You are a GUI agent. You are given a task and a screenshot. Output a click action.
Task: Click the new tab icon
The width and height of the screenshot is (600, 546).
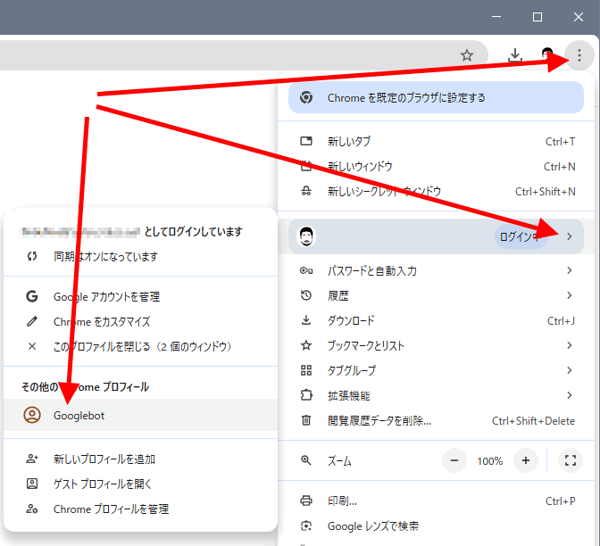[306, 141]
